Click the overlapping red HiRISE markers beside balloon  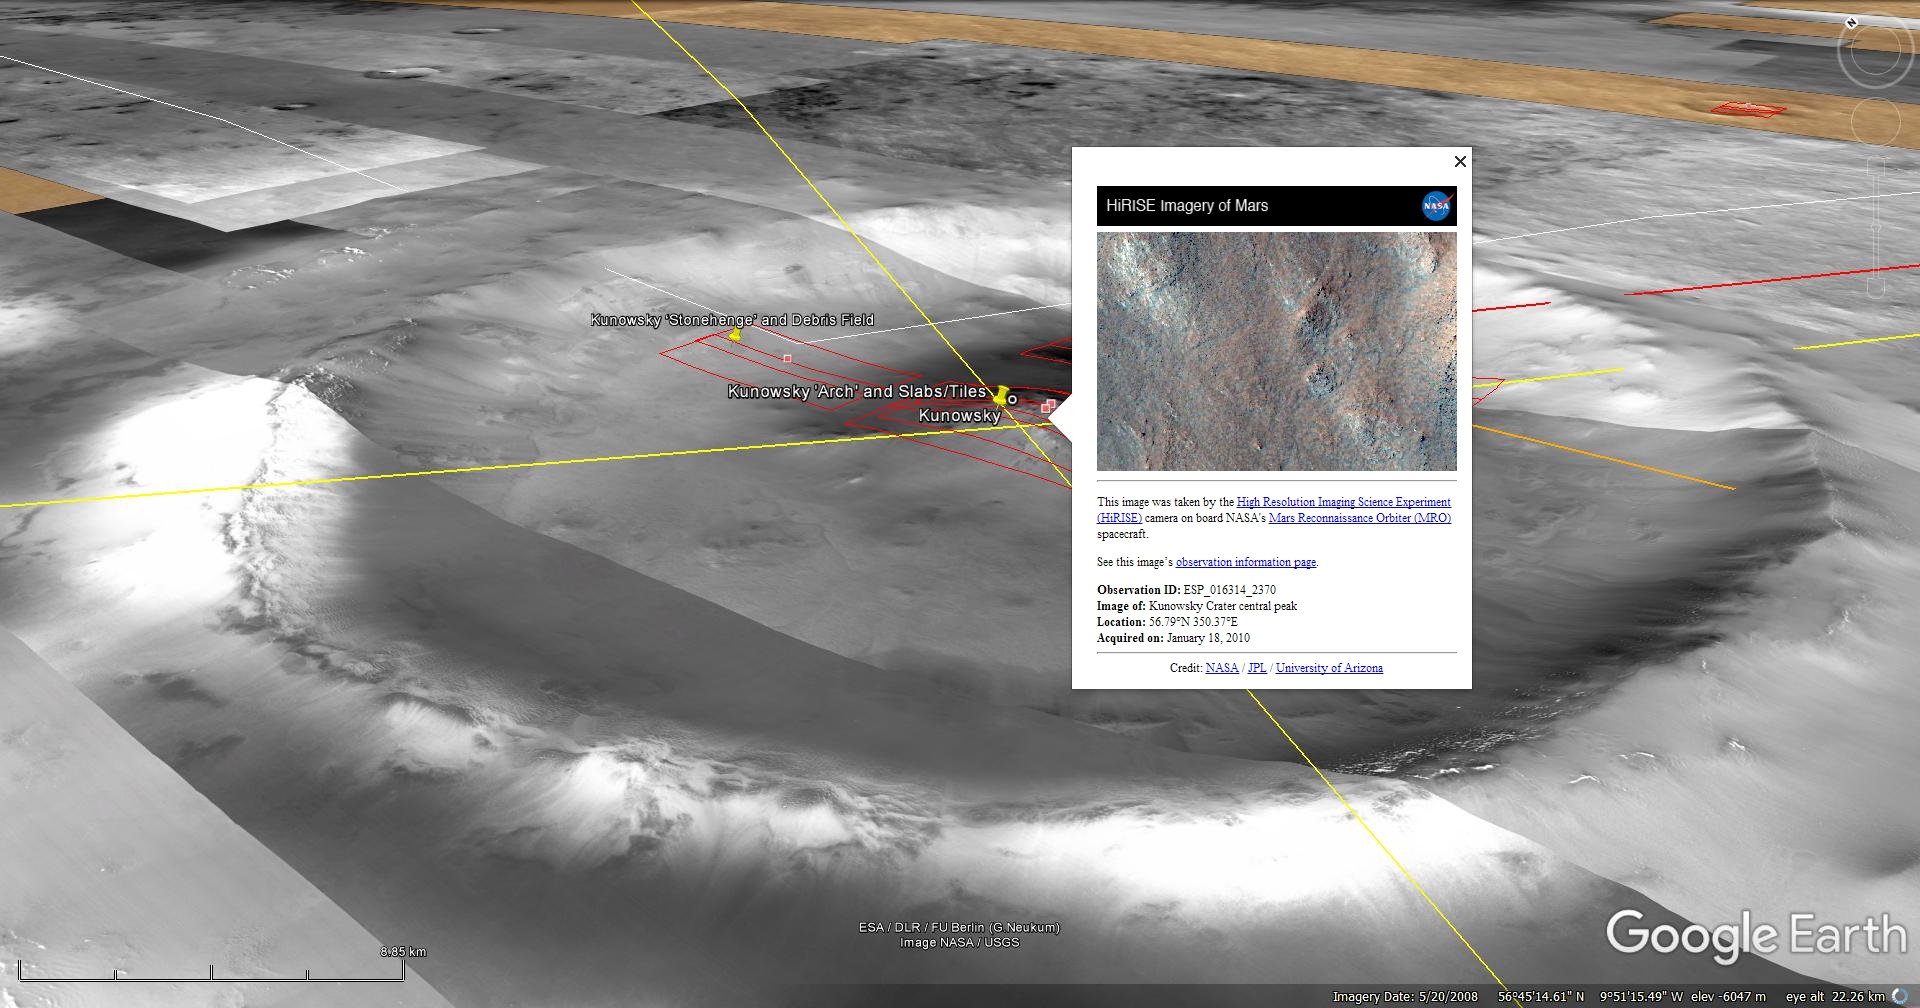coord(1048,406)
